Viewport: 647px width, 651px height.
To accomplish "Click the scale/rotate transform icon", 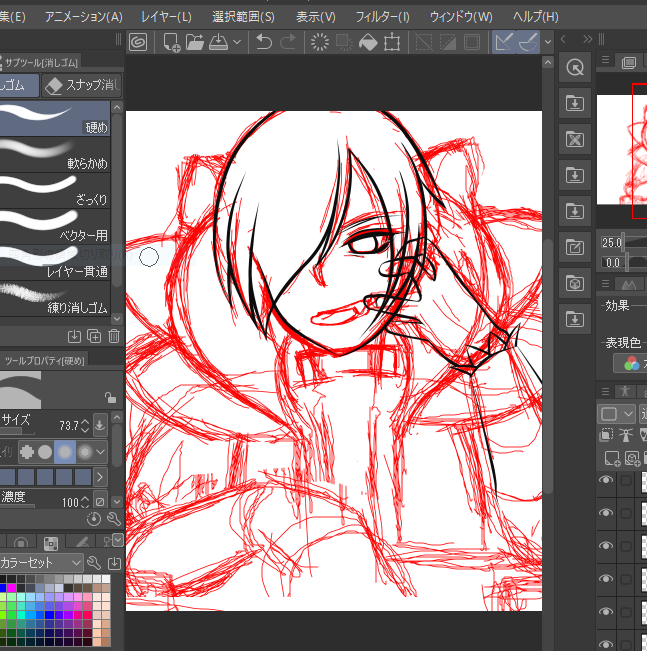I will pos(392,42).
